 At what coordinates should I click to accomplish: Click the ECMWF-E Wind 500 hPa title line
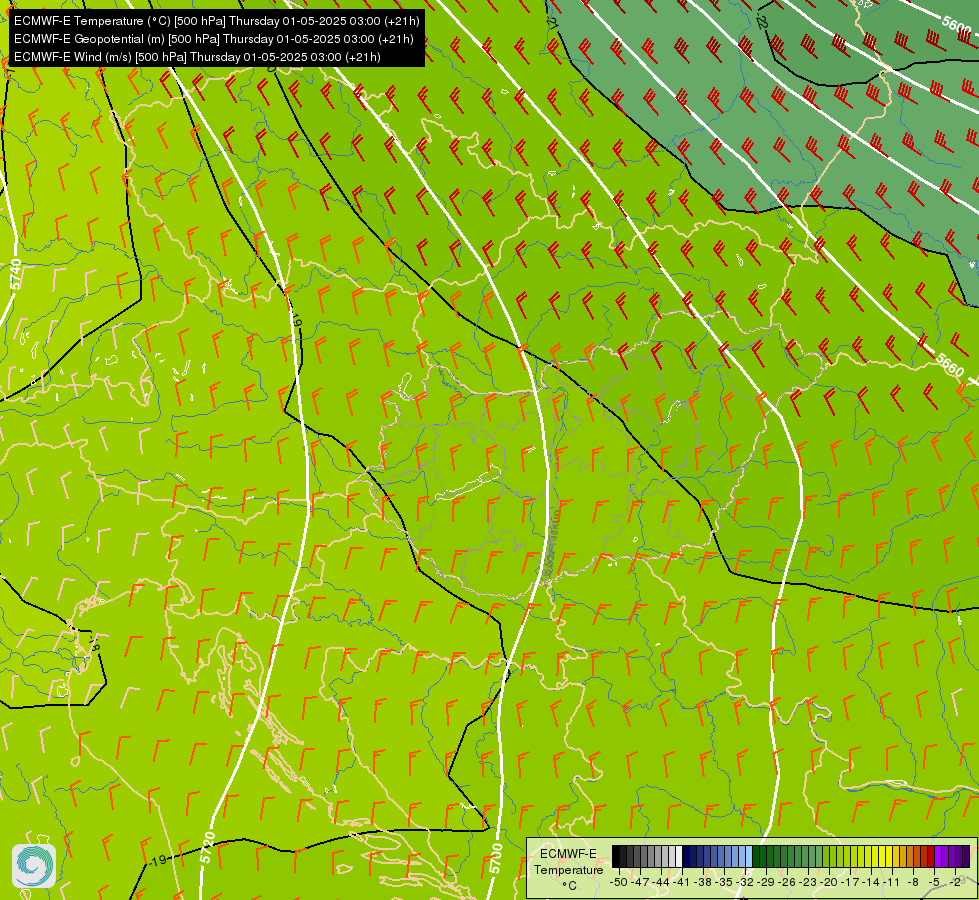point(197,57)
